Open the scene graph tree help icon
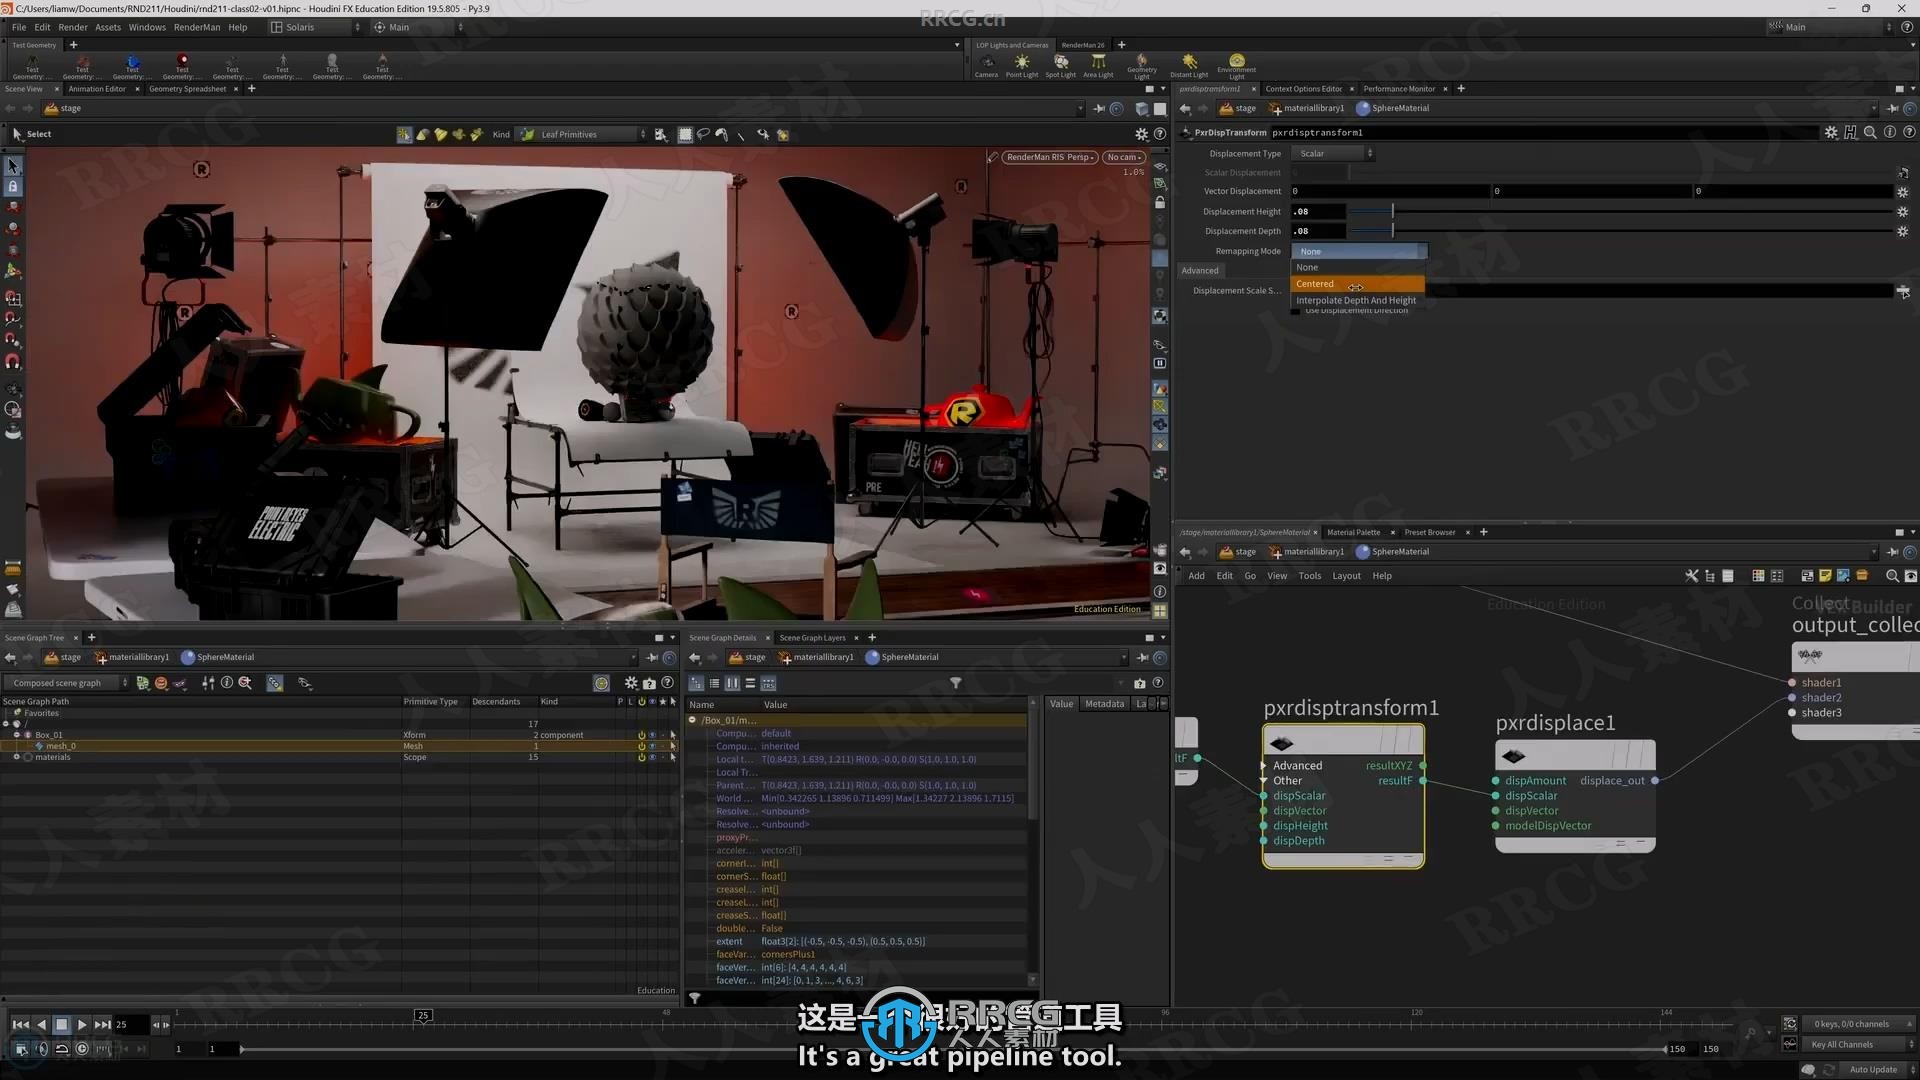Screen dimensions: 1920x1080 pyautogui.click(x=667, y=683)
